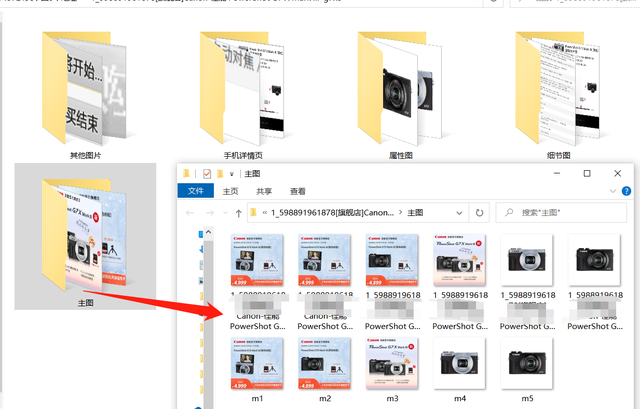Screen dimensions: 640x409
Task: Open Customize Quick Access Toolbar dropdown
Action: click(x=231, y=174)
